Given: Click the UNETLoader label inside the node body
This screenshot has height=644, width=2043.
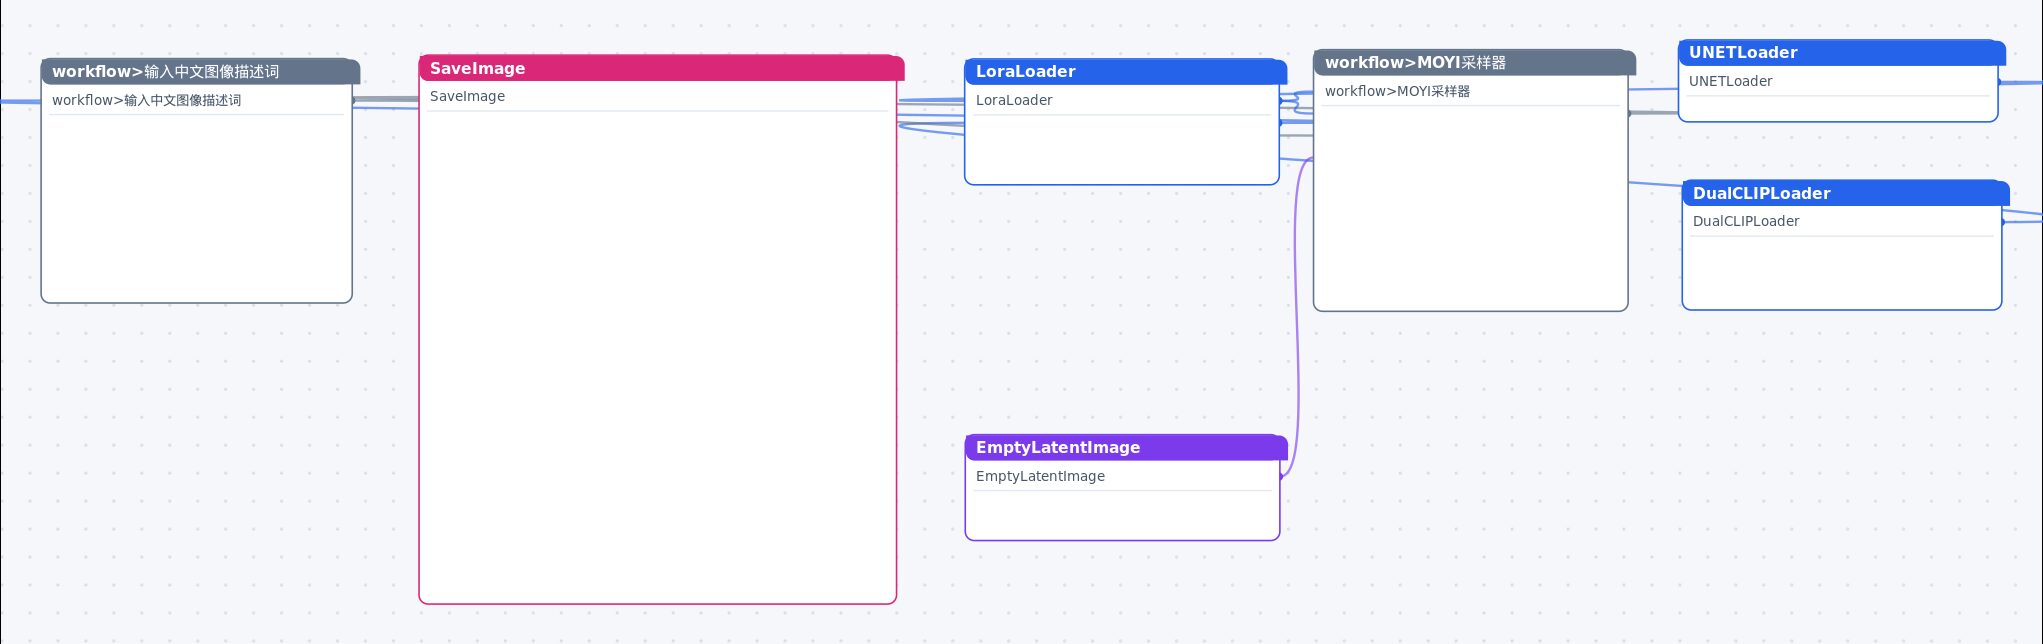Looking at the screenshot, I should 1730,81.
